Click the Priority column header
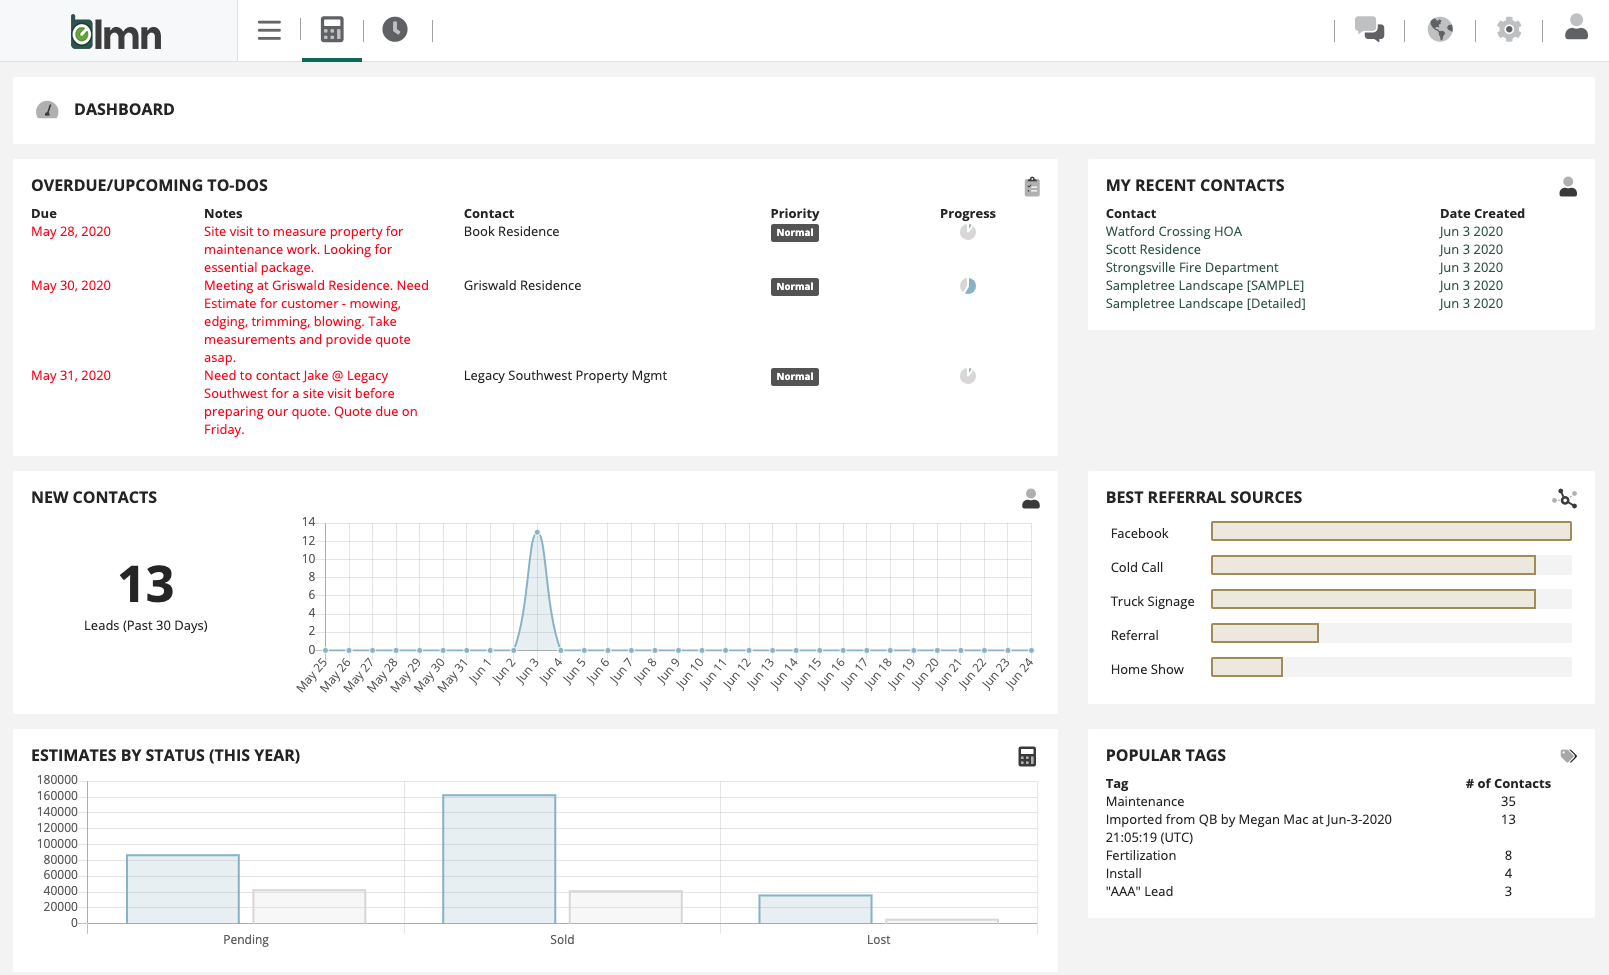The image size is (1609, 975). [x=795, y=214]
